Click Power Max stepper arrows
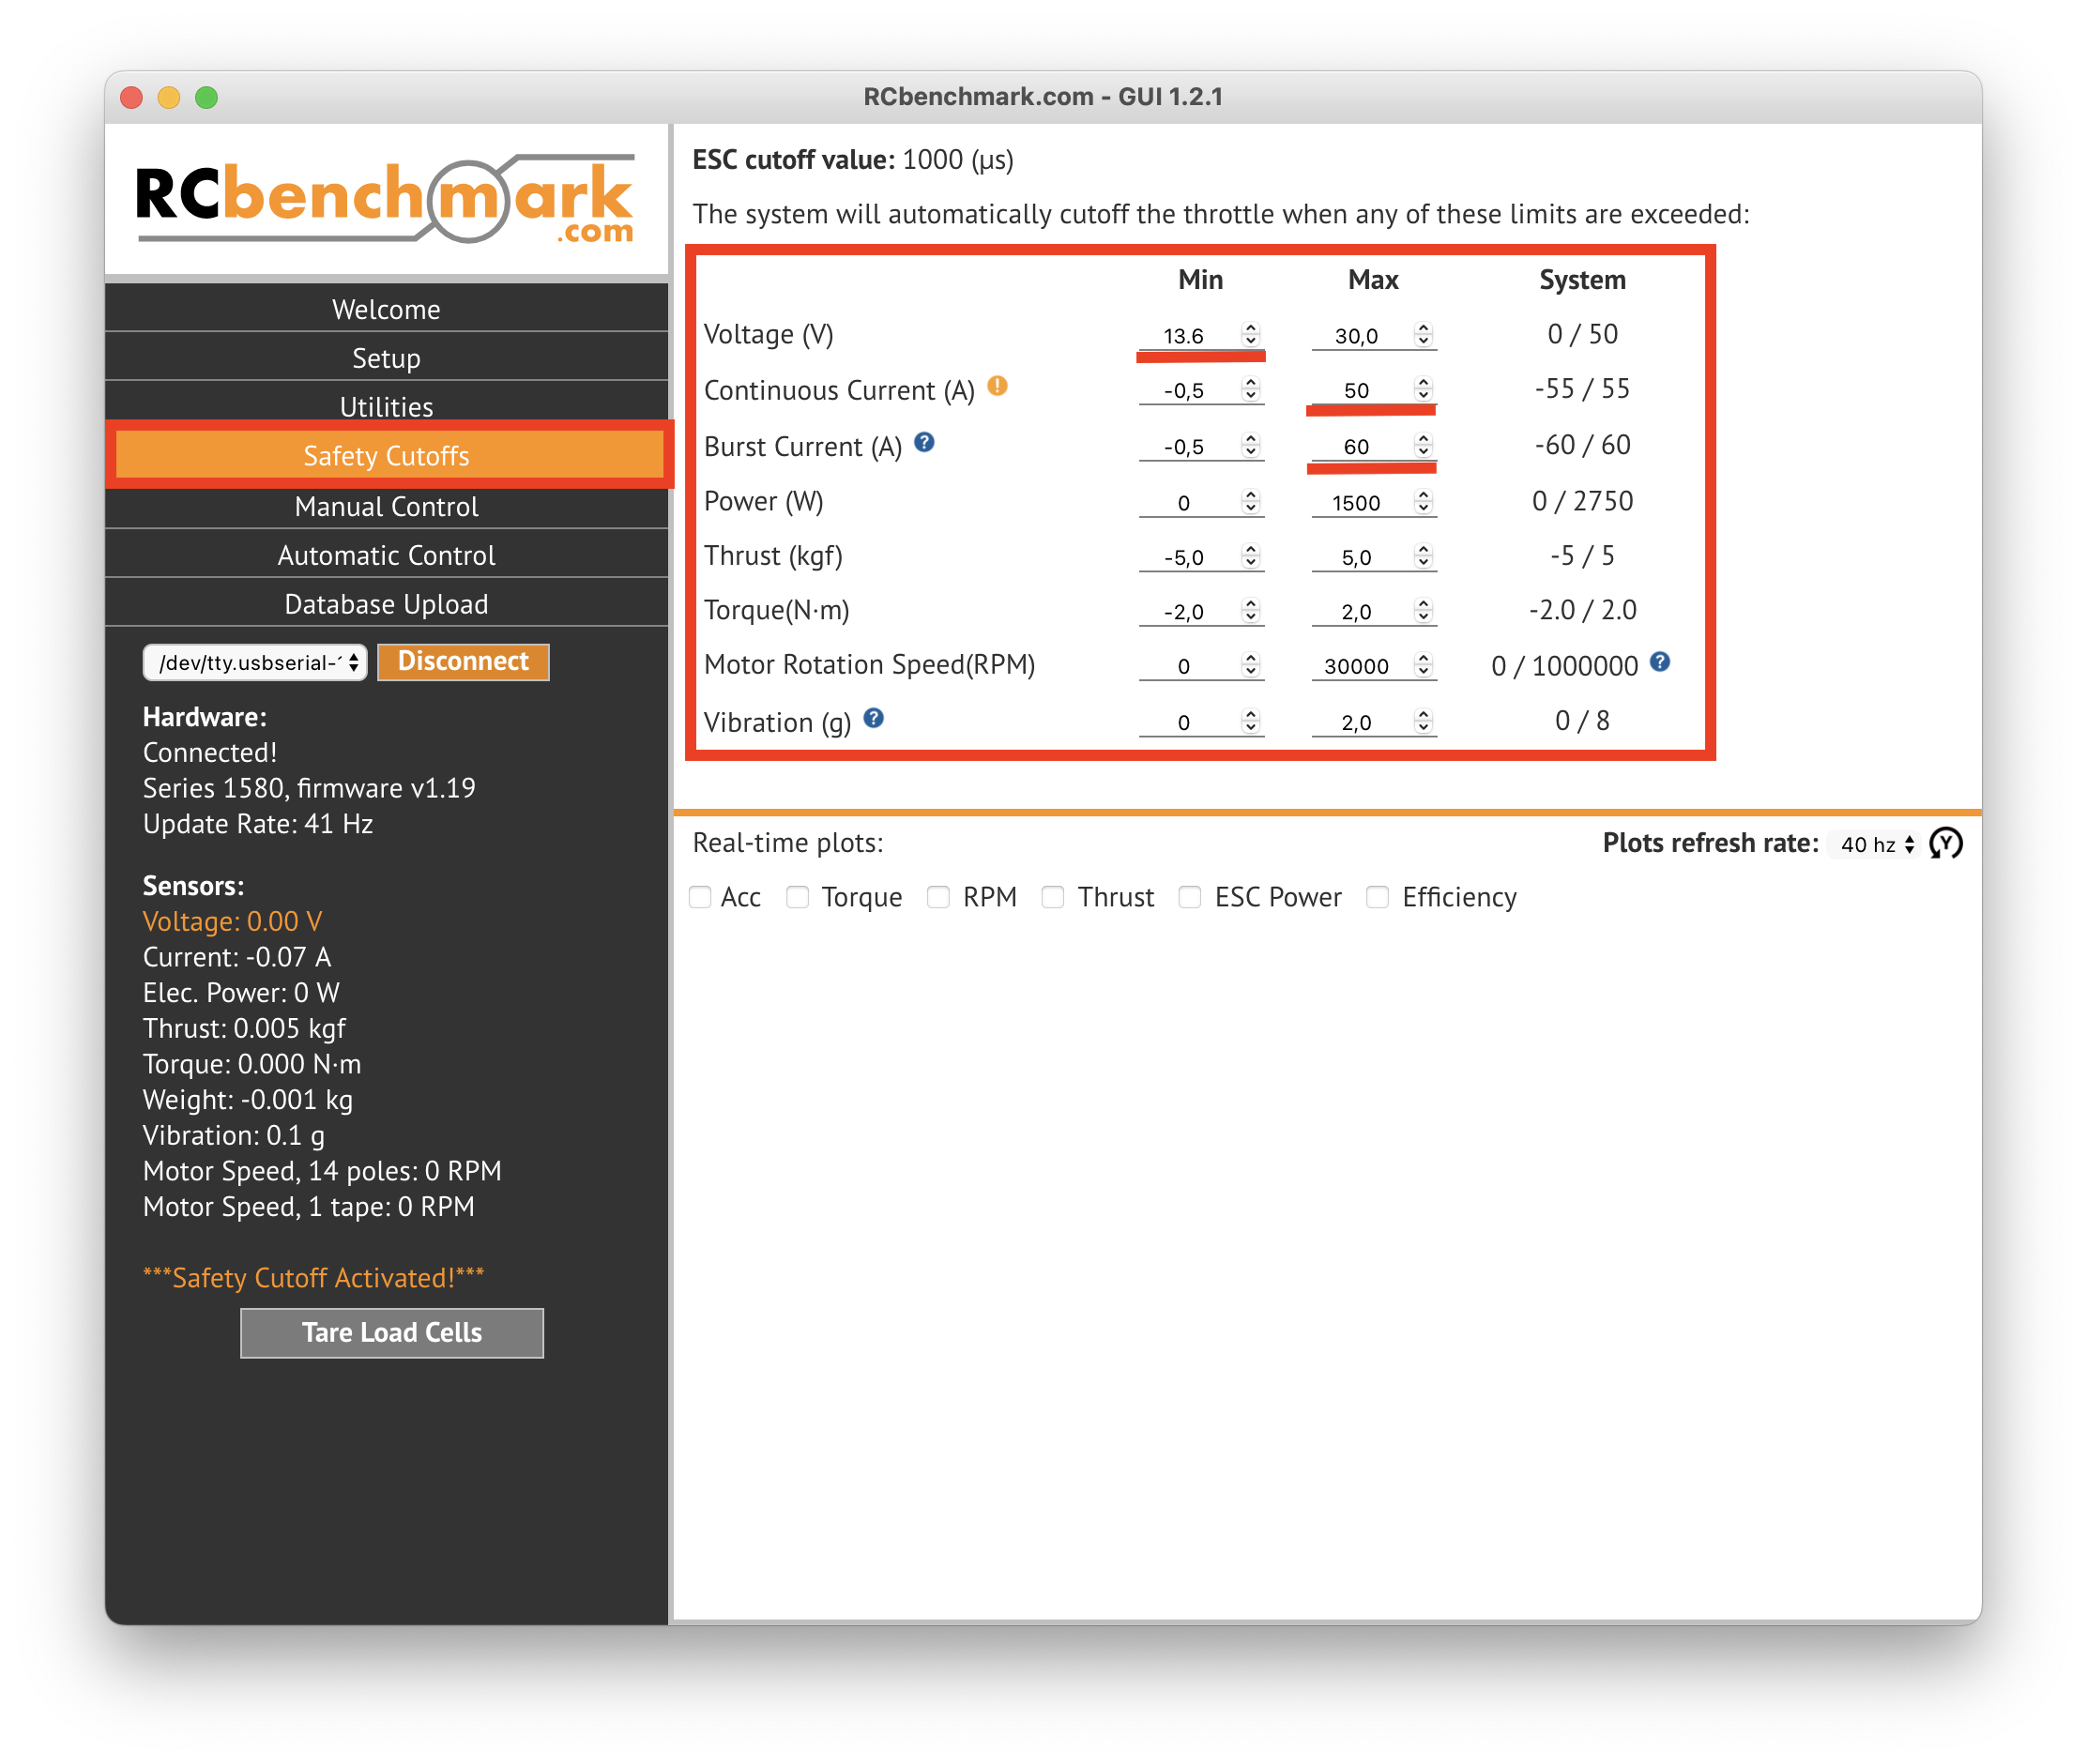 point(1423,502)
